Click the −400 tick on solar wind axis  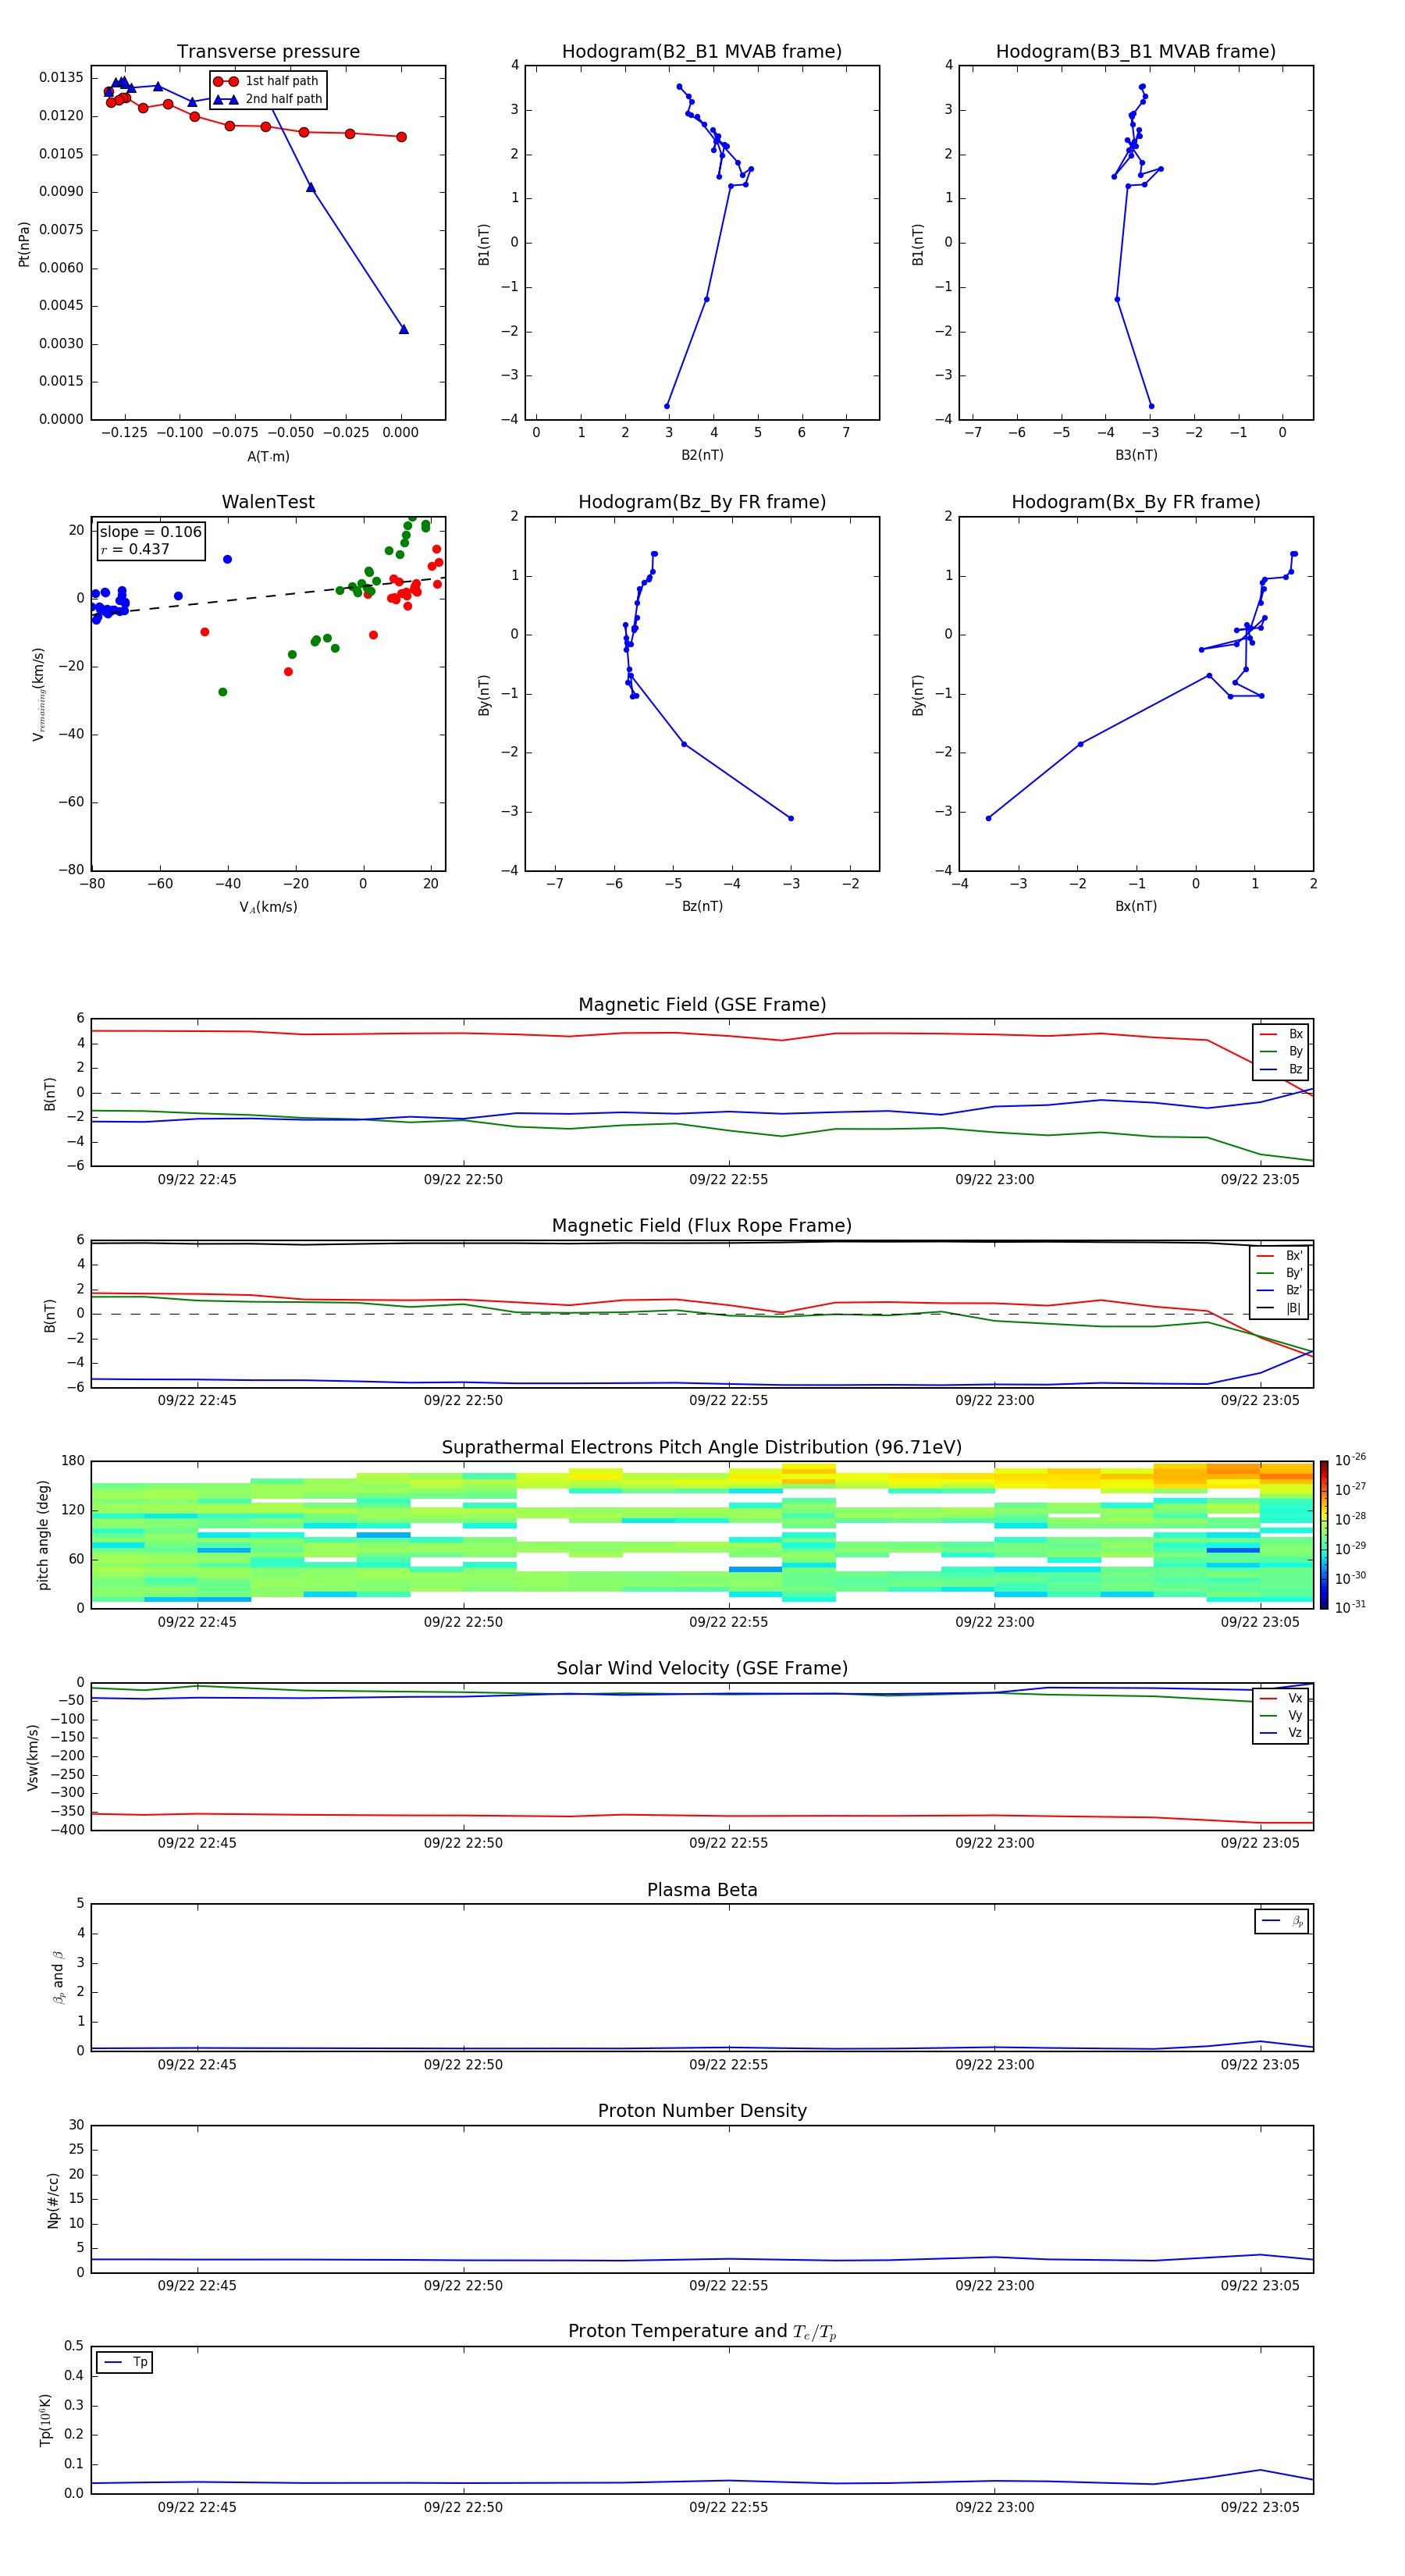(x=67, y=1830)
